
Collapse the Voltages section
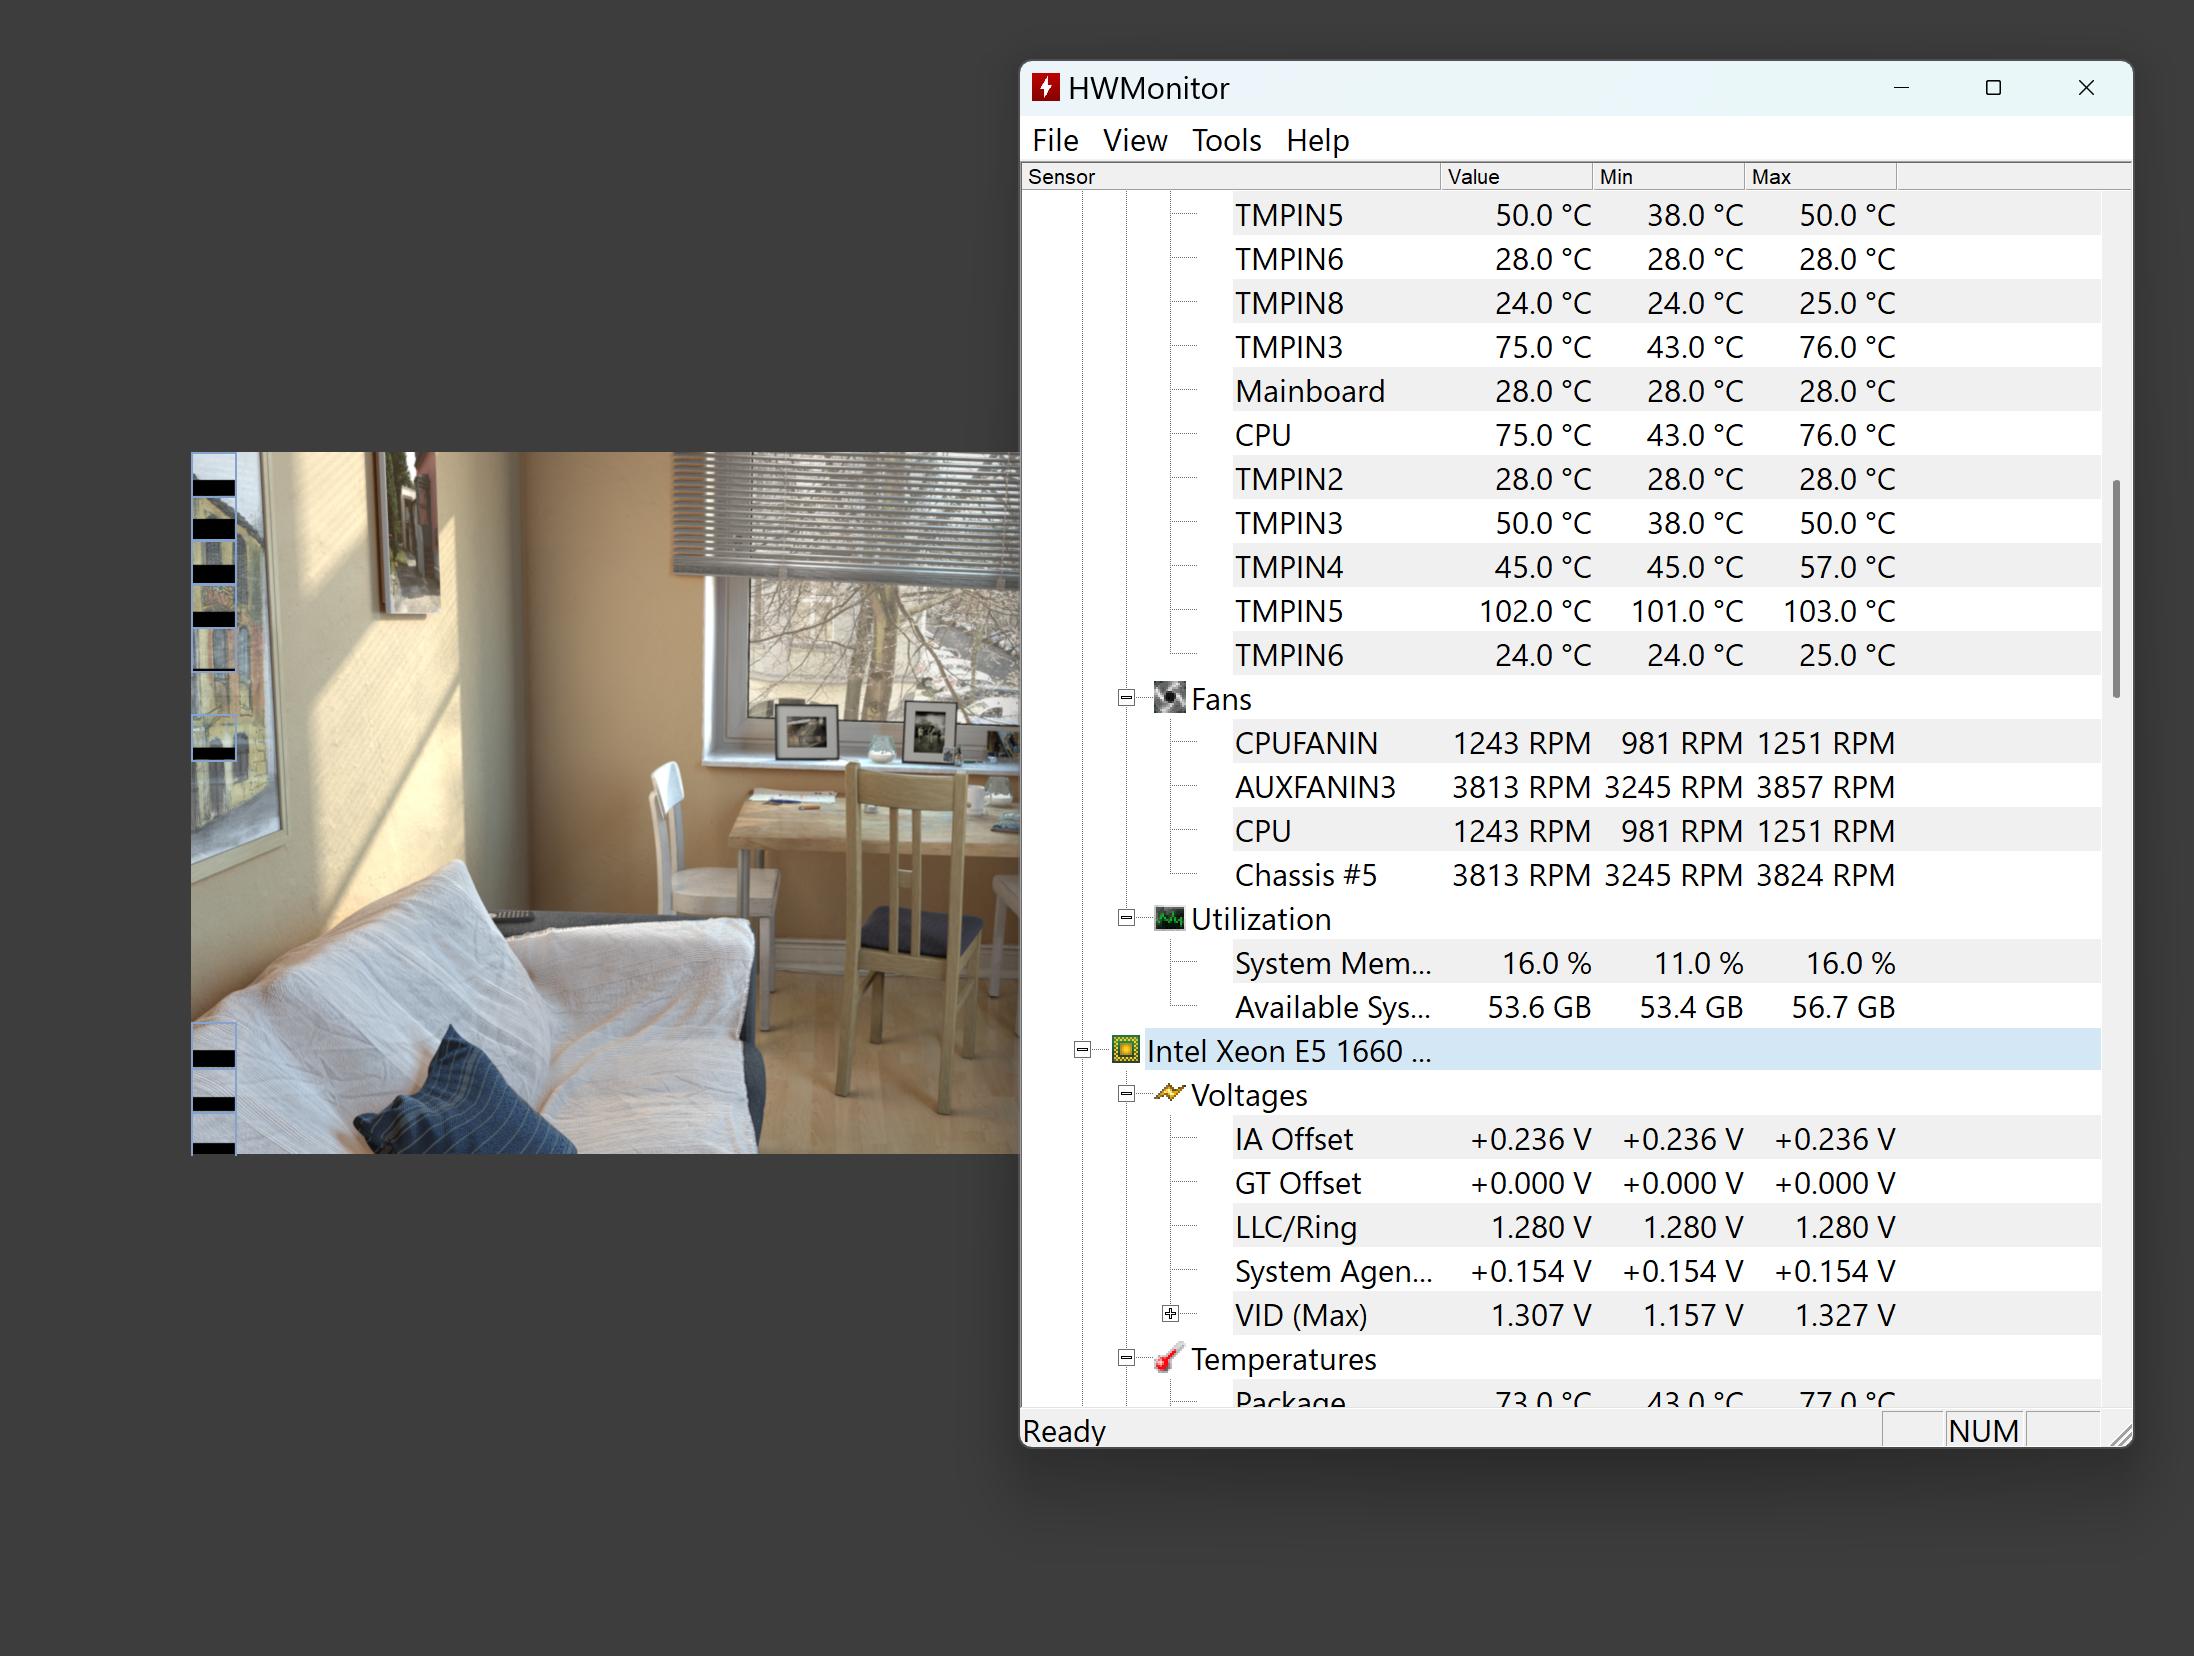[1126, 1094]
